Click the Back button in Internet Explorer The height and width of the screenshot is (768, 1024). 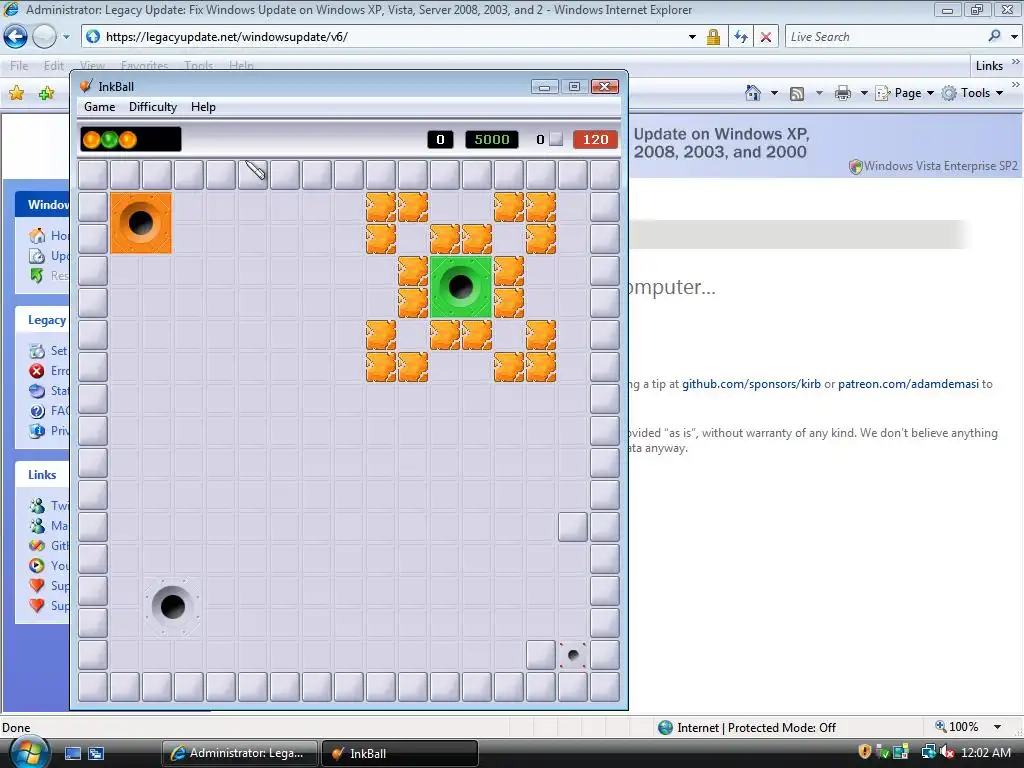(16, 37)
